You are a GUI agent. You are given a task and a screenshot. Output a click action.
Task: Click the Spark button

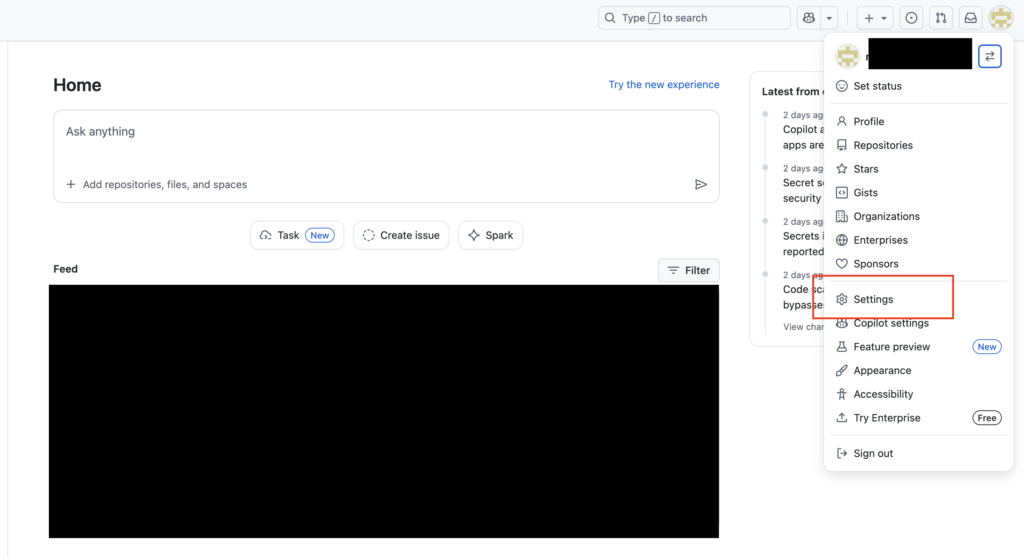click(490, 235)
